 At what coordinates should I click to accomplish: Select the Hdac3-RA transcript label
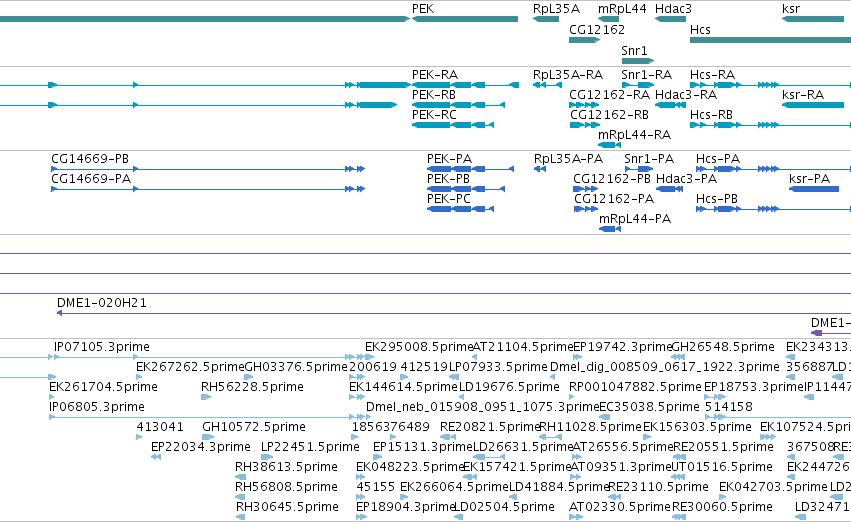[x=686, y=94]
